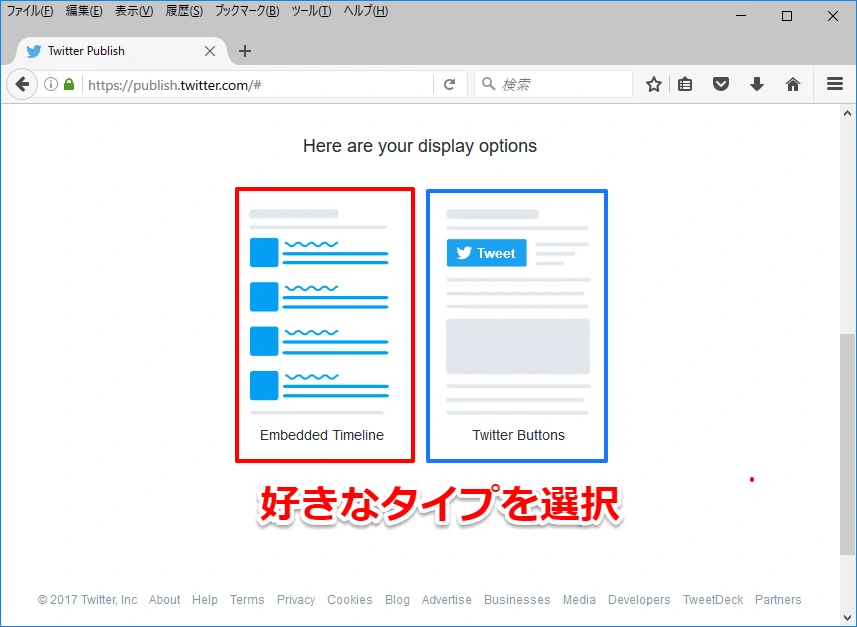The width and height of the screenshot is (857, 627).
Task: Open the downloads arrow icon
Action: [x=756, y=85]
